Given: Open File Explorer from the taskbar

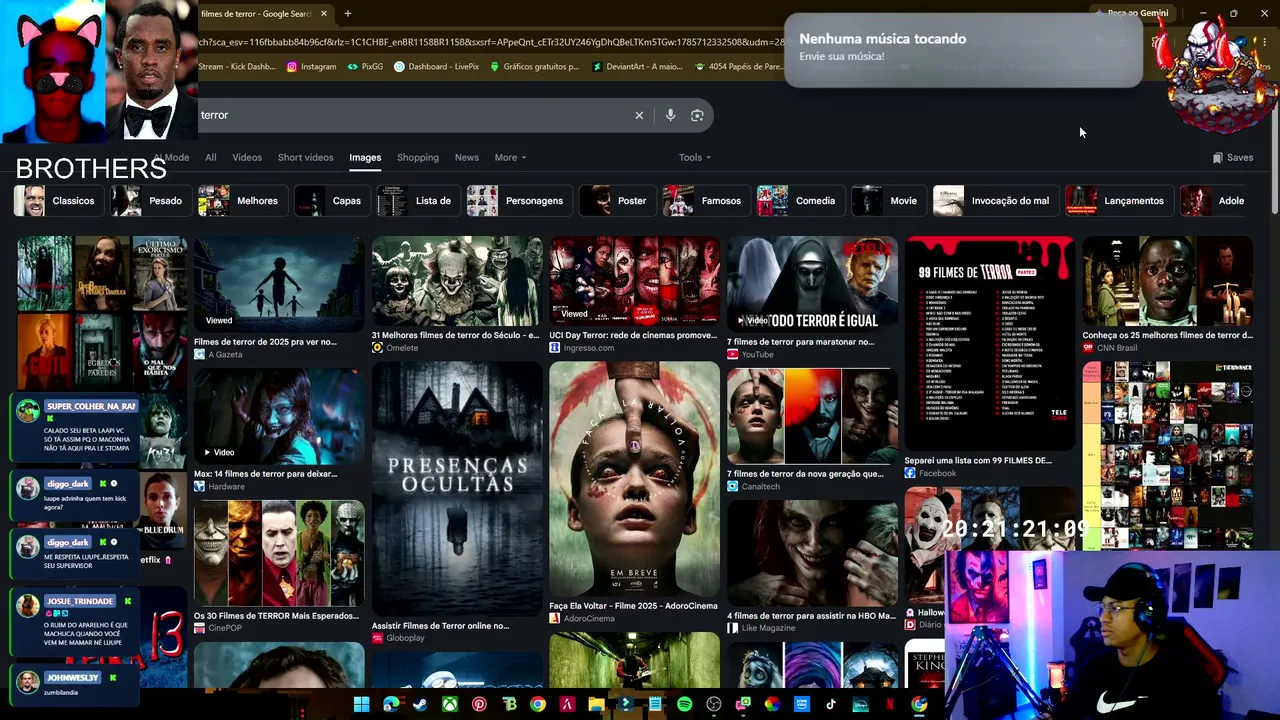Looking at the screenshot, I should [596, 705].
